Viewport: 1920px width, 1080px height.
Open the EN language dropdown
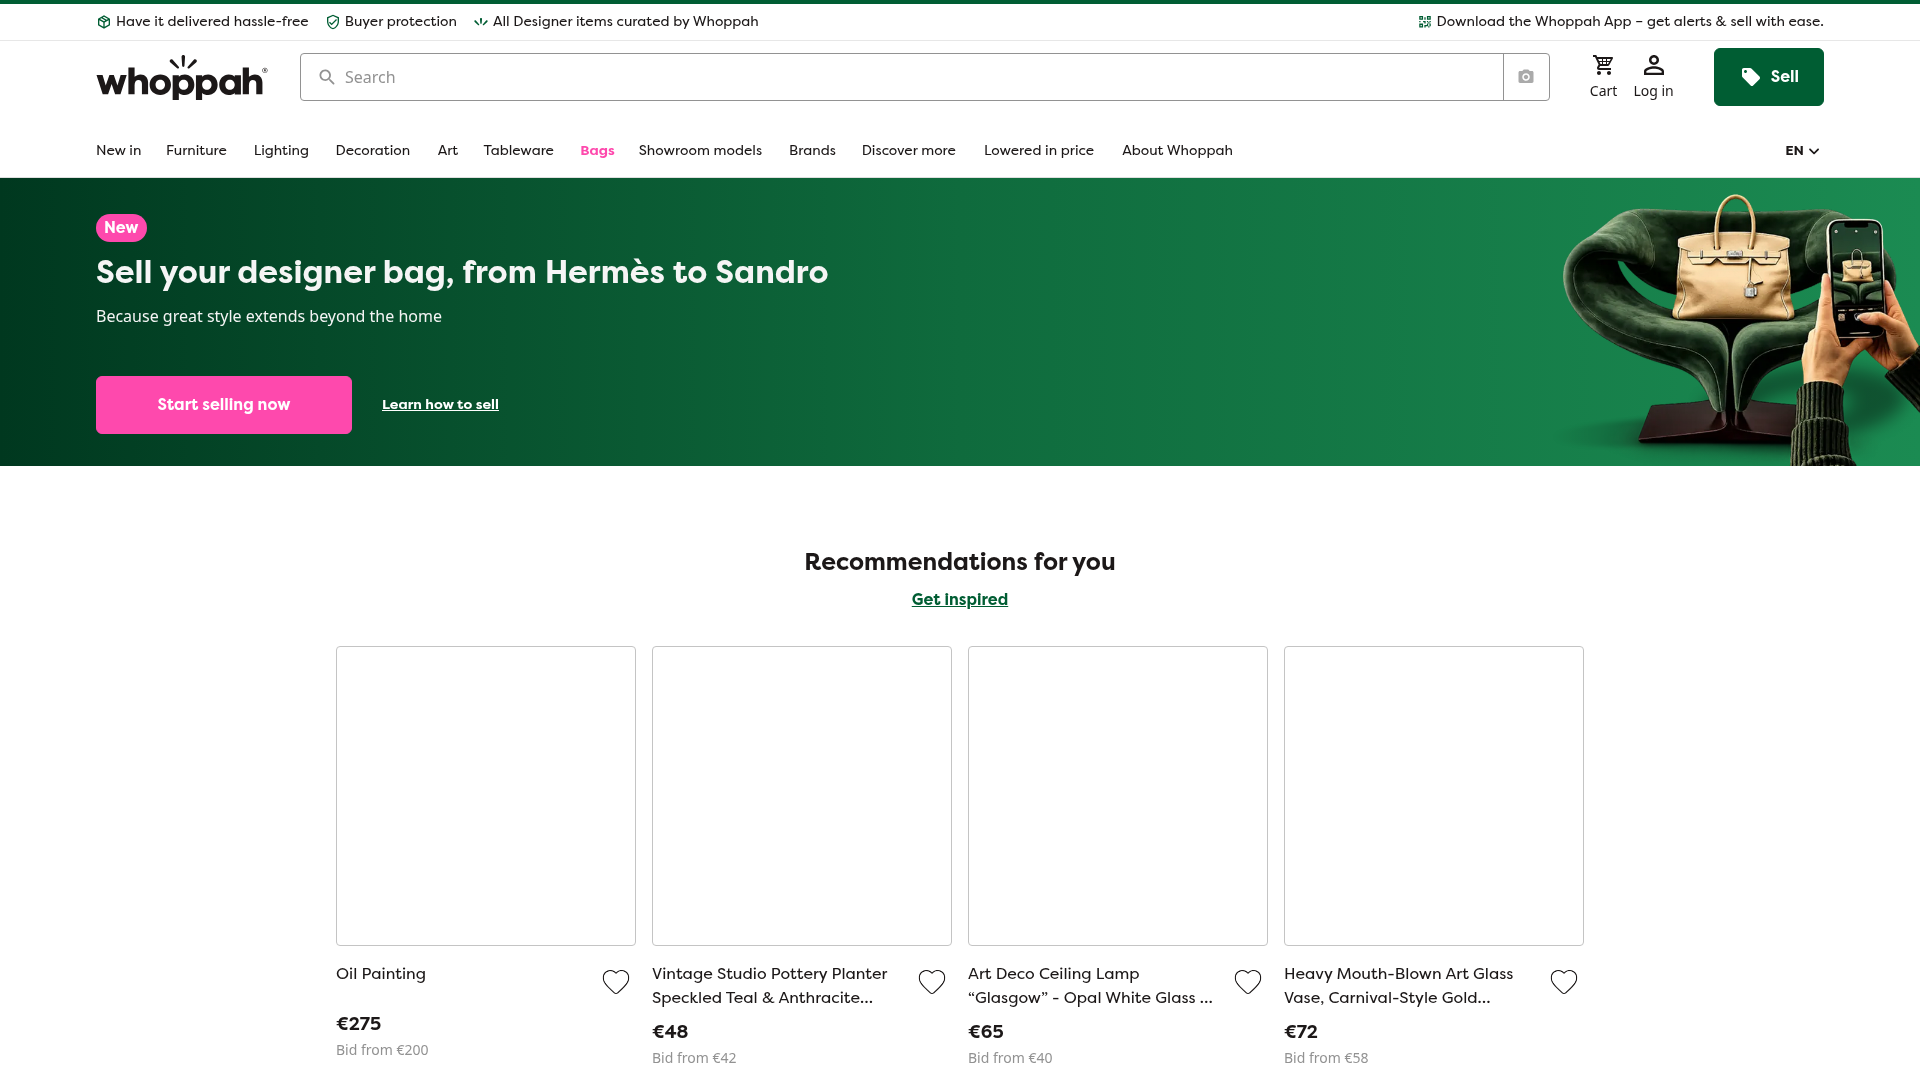[x=1802, y=151]
